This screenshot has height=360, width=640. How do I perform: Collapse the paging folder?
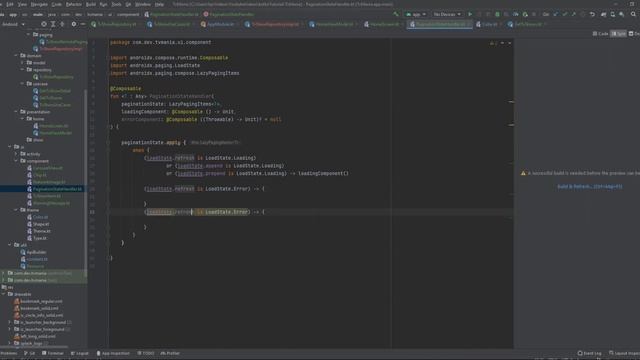pos(29,35)
